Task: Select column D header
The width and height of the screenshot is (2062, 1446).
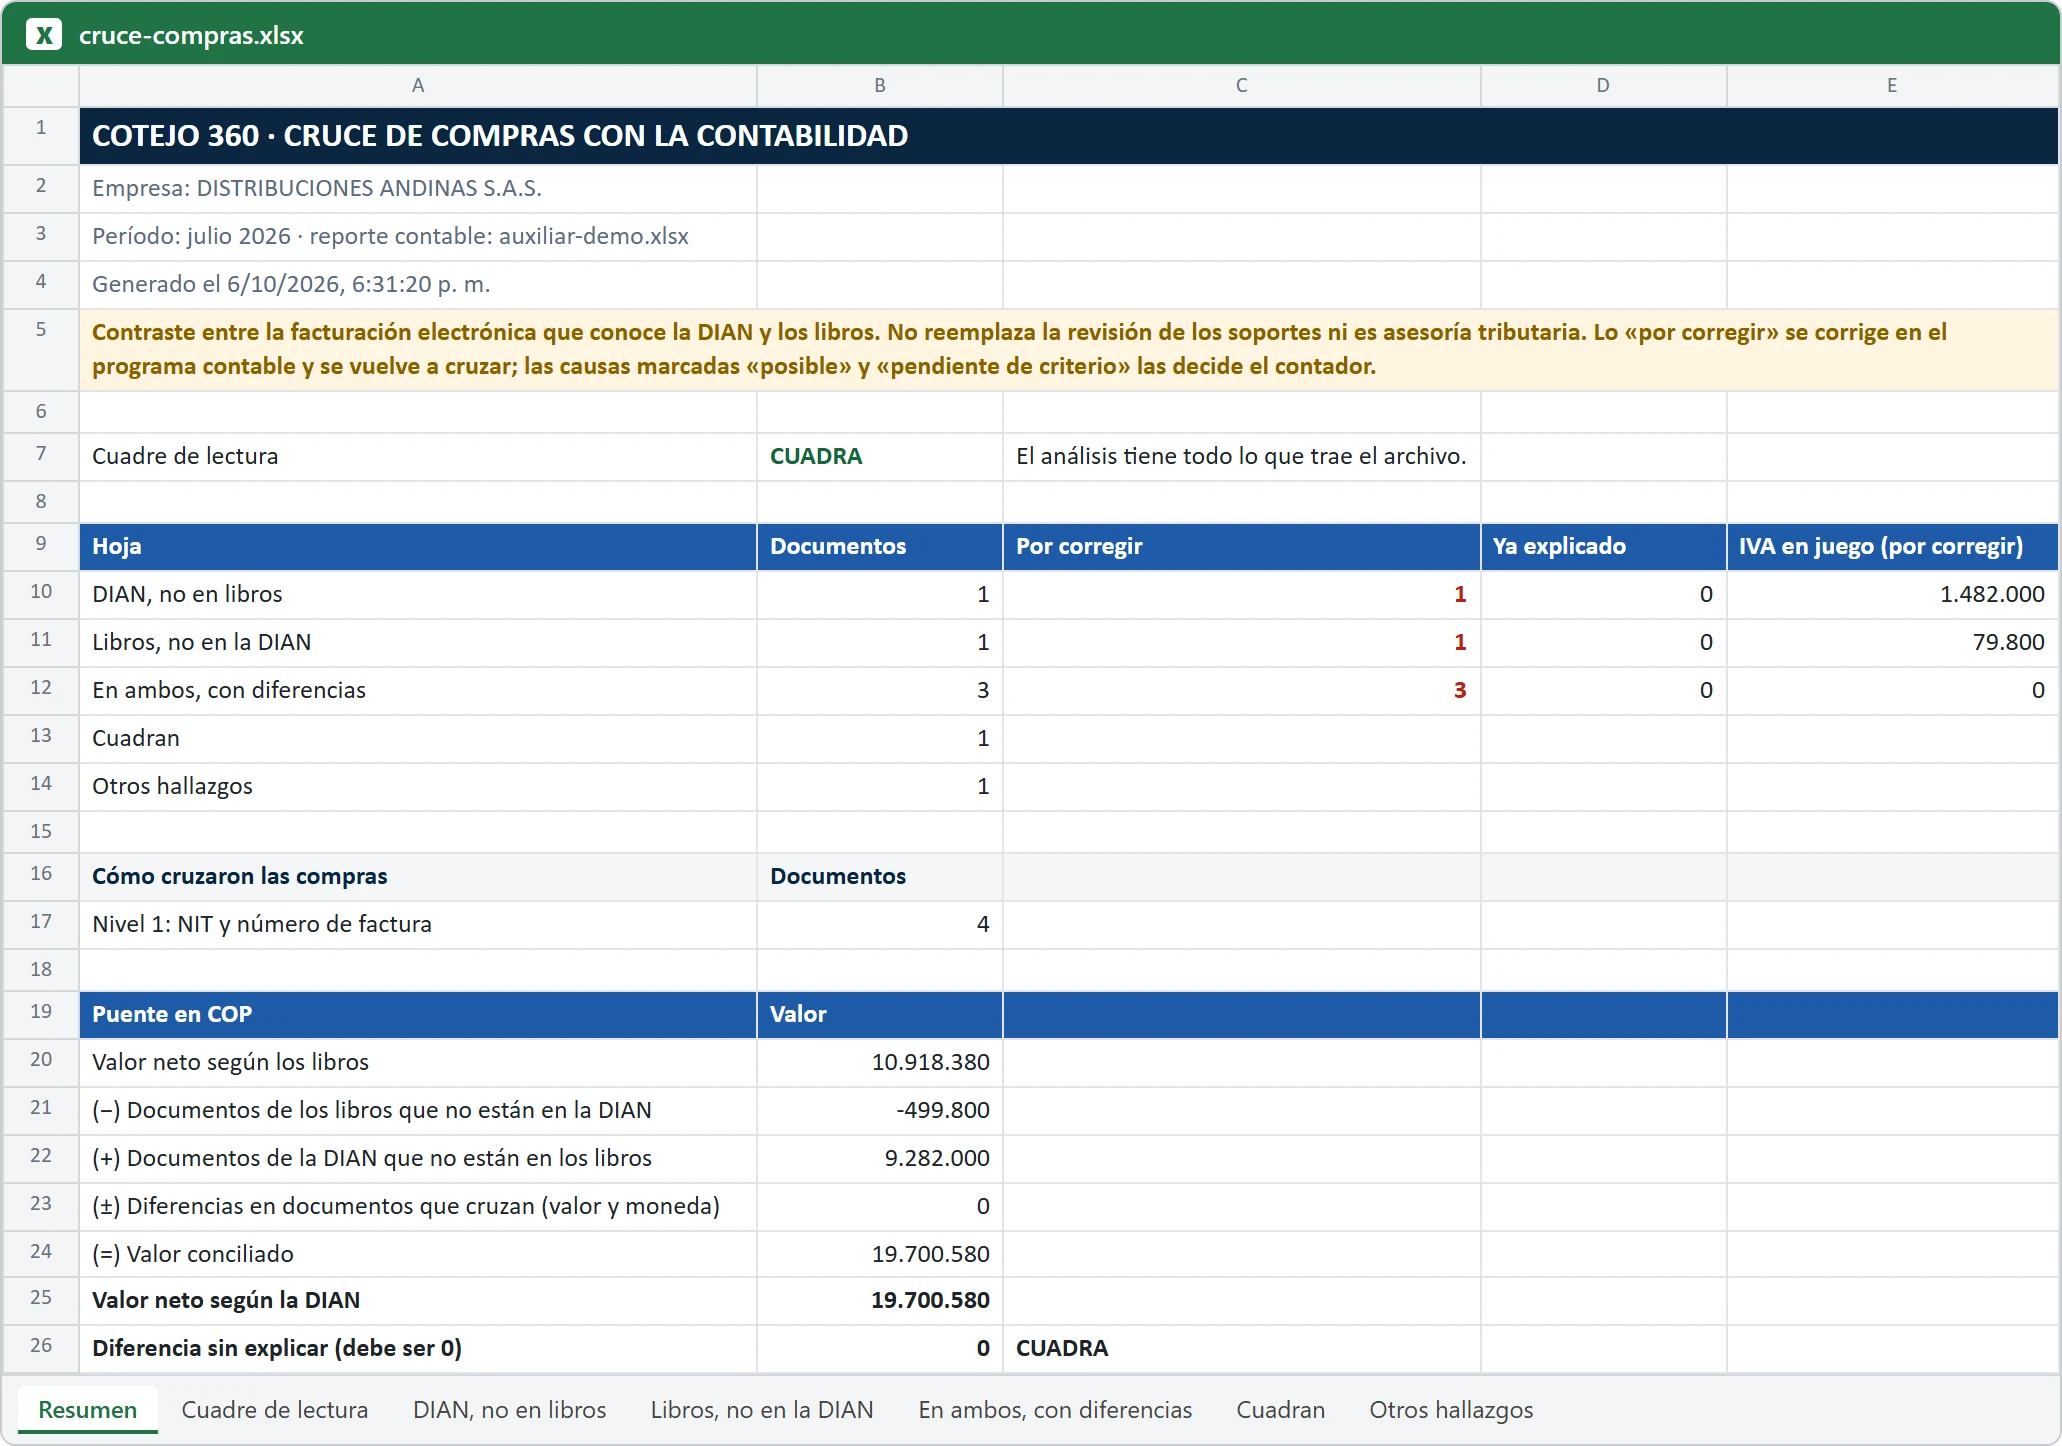Action: pos(1603,86)
